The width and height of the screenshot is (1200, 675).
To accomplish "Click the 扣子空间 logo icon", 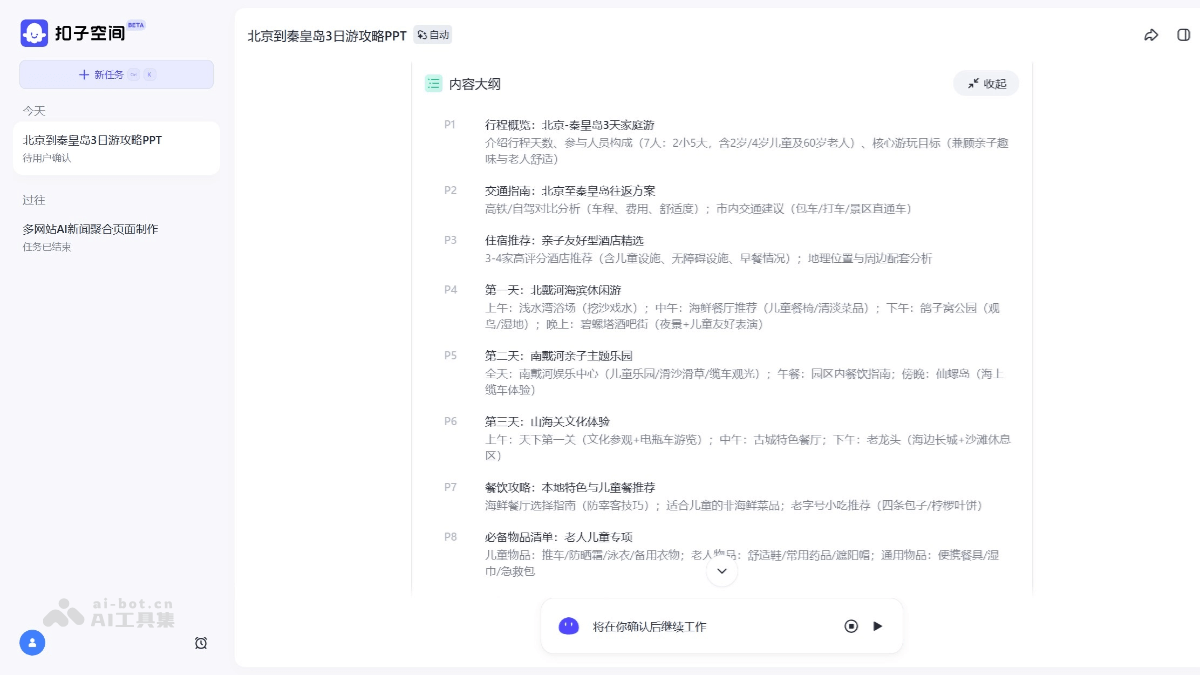I will pyautogui.click(x=33, y=33).
